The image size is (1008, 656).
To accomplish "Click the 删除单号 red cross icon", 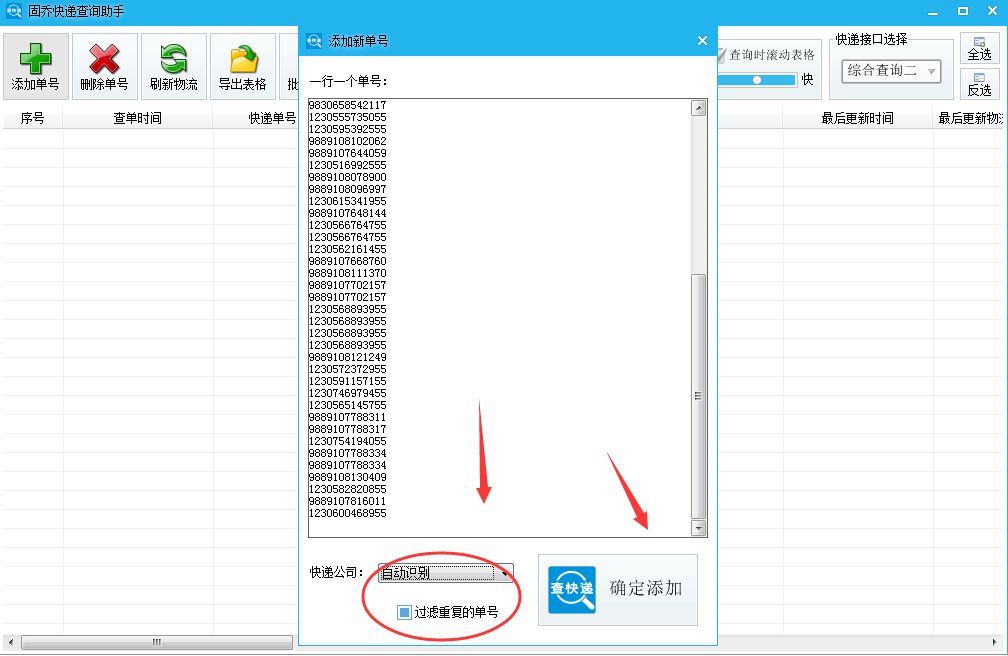I will (x=103, y=58).
